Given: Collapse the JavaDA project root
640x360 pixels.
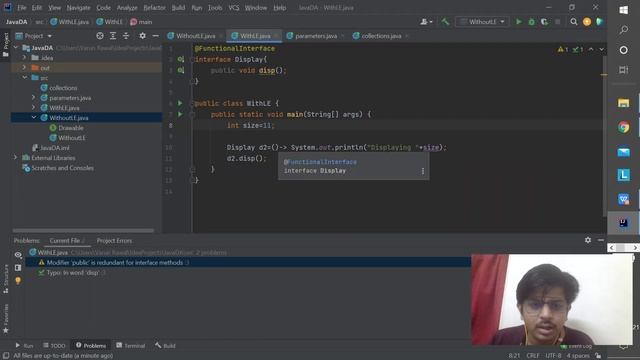Looking at the screenshot, I should (x=16, y=48).
